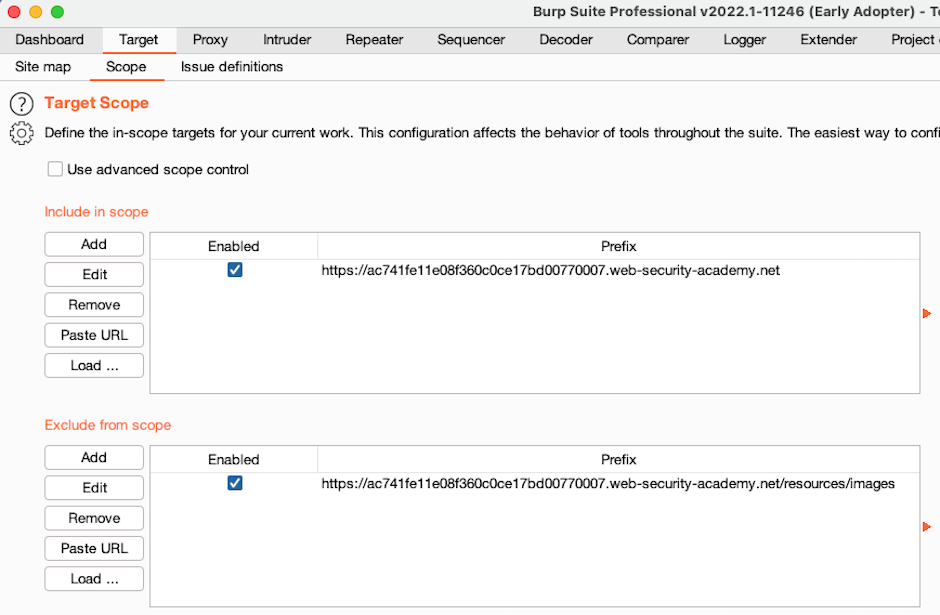Click Add under Include in scope
This screenshot has height=615, width=940.
pos(94,245)
